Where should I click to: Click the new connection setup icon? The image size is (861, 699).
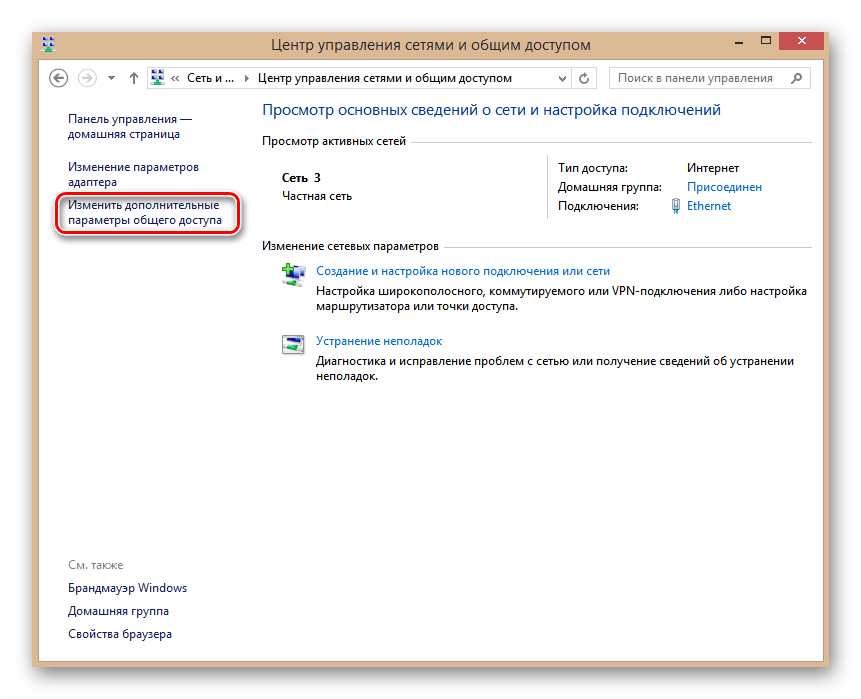pyautogui.click(x=293, y=276)
